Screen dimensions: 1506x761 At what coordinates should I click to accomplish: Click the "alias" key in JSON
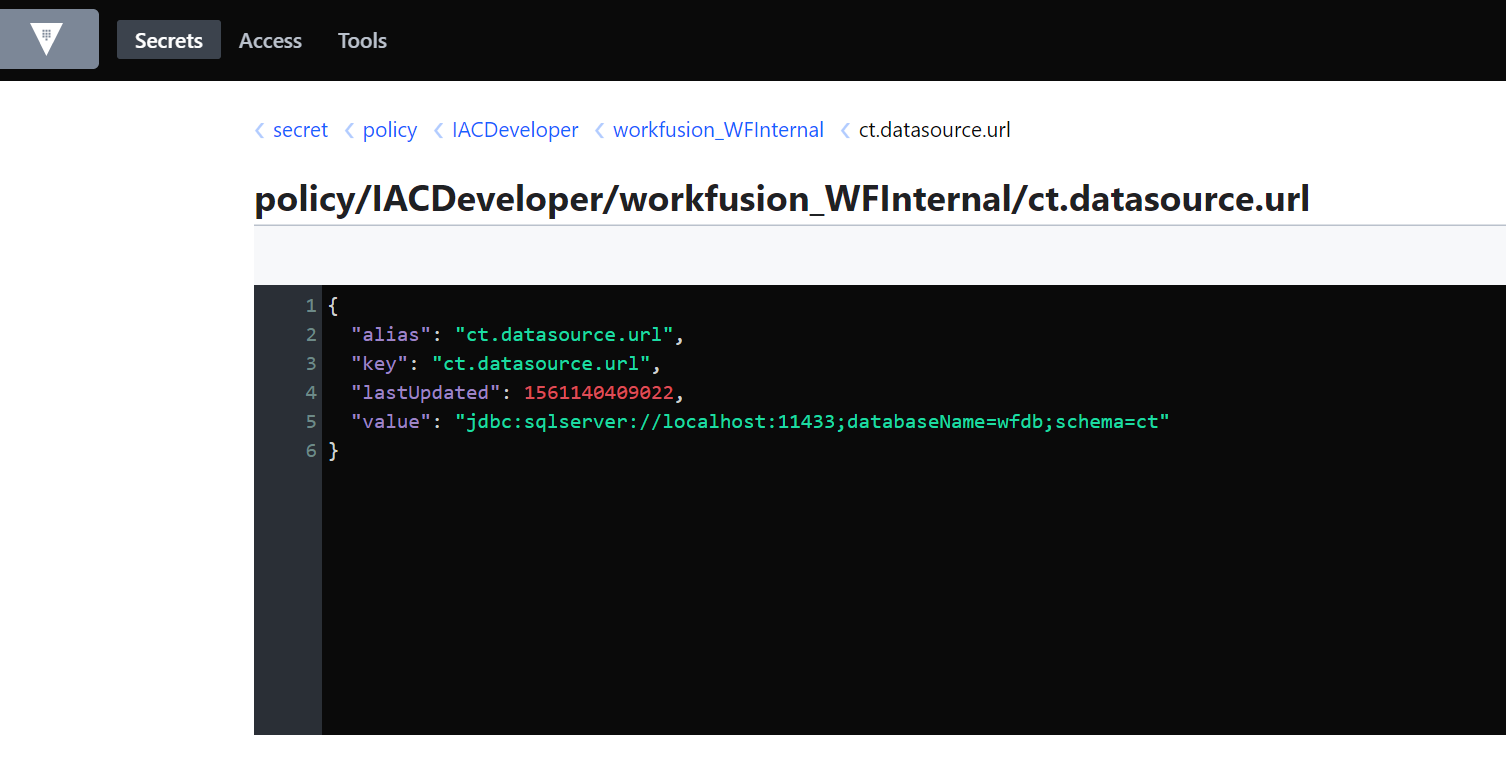[391, 334]
